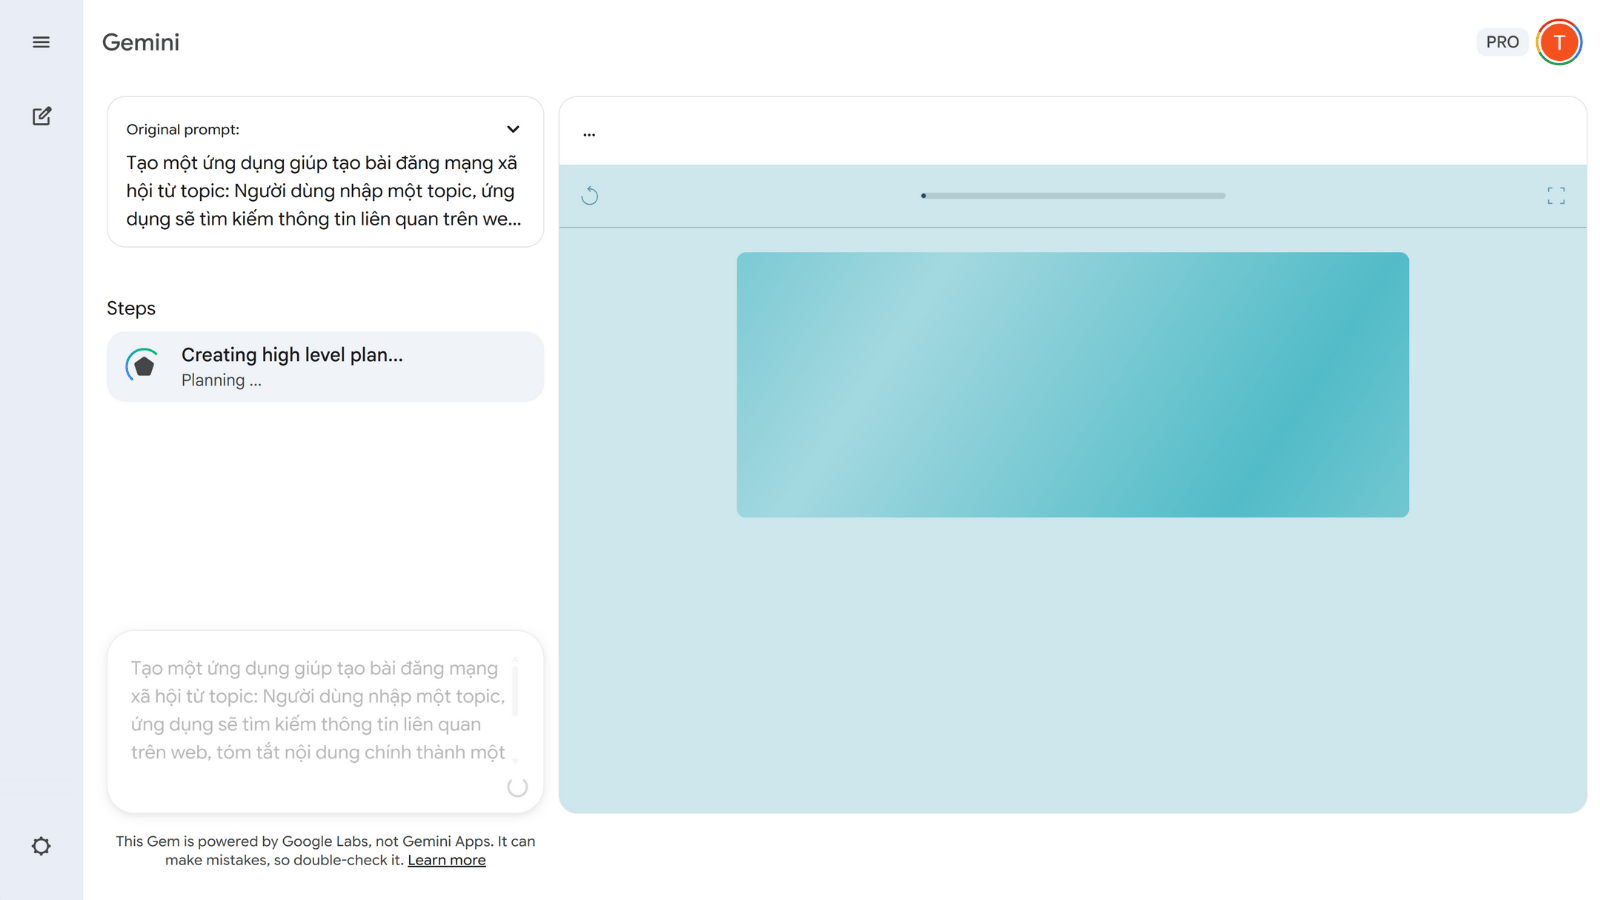This screenshot has height=900, width=1600.
Task: Click the orange T account avatar
Action: 1558,42
